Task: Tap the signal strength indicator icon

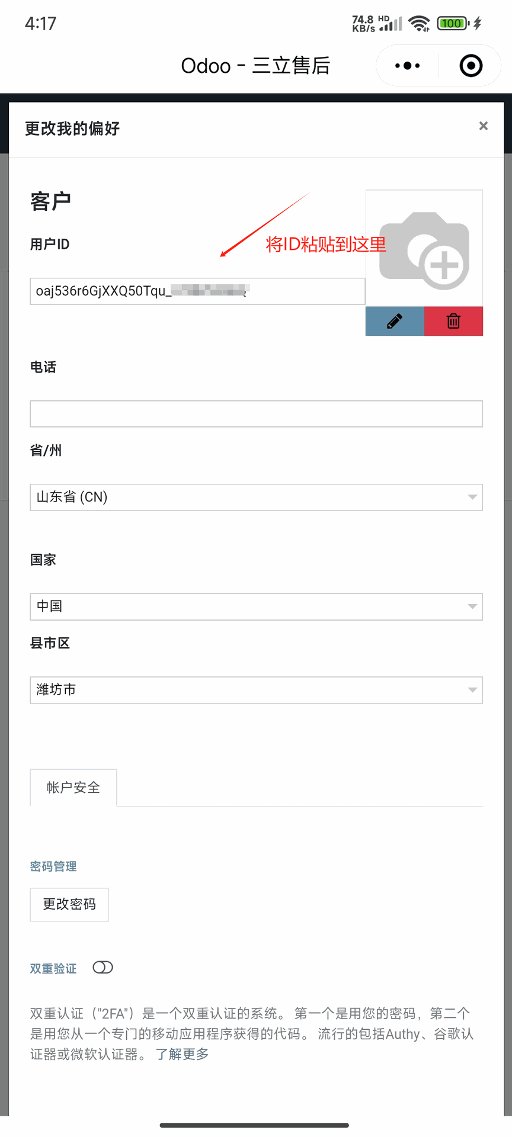Action: click(x=392, y=24)
